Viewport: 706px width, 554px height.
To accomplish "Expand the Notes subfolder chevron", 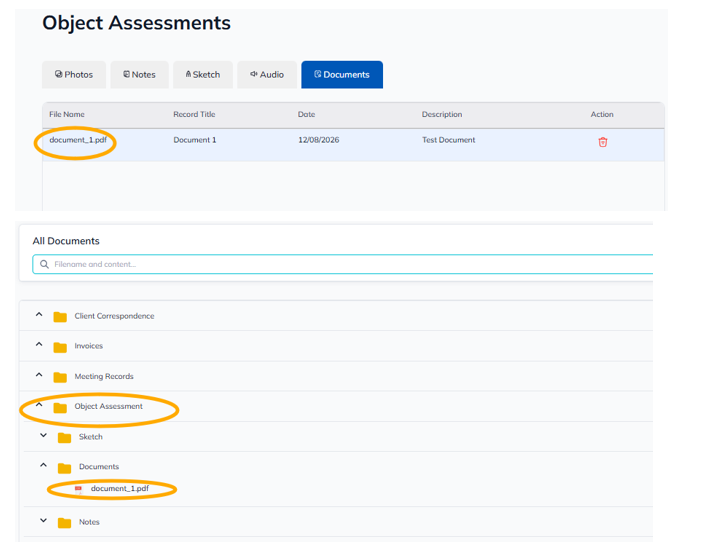I will click(x=43, y=521).
